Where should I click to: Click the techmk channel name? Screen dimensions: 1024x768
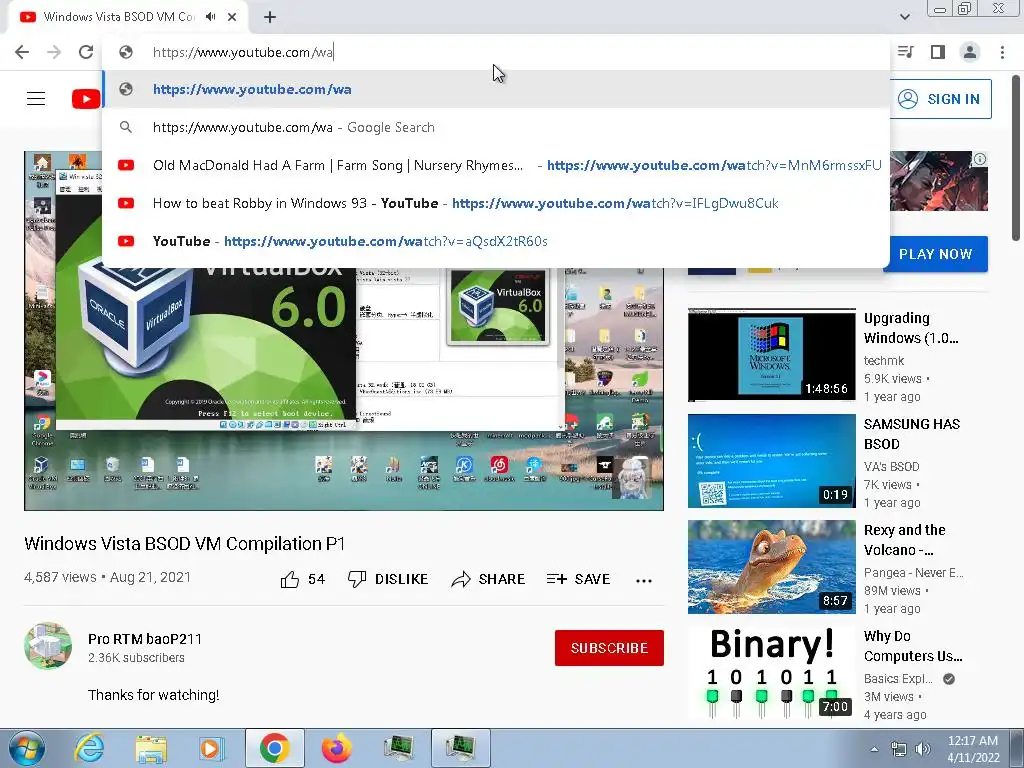click(x=884, y=360)
